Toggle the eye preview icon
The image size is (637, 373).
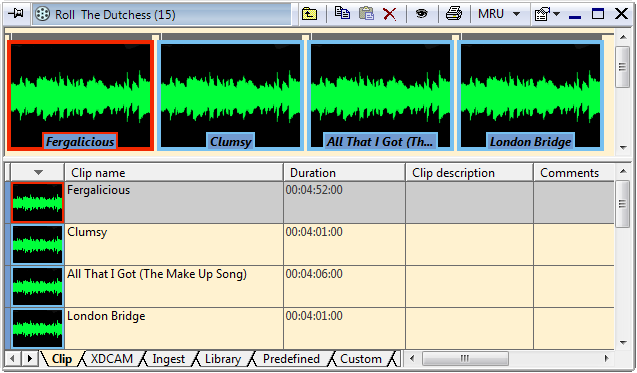point(422,14)
